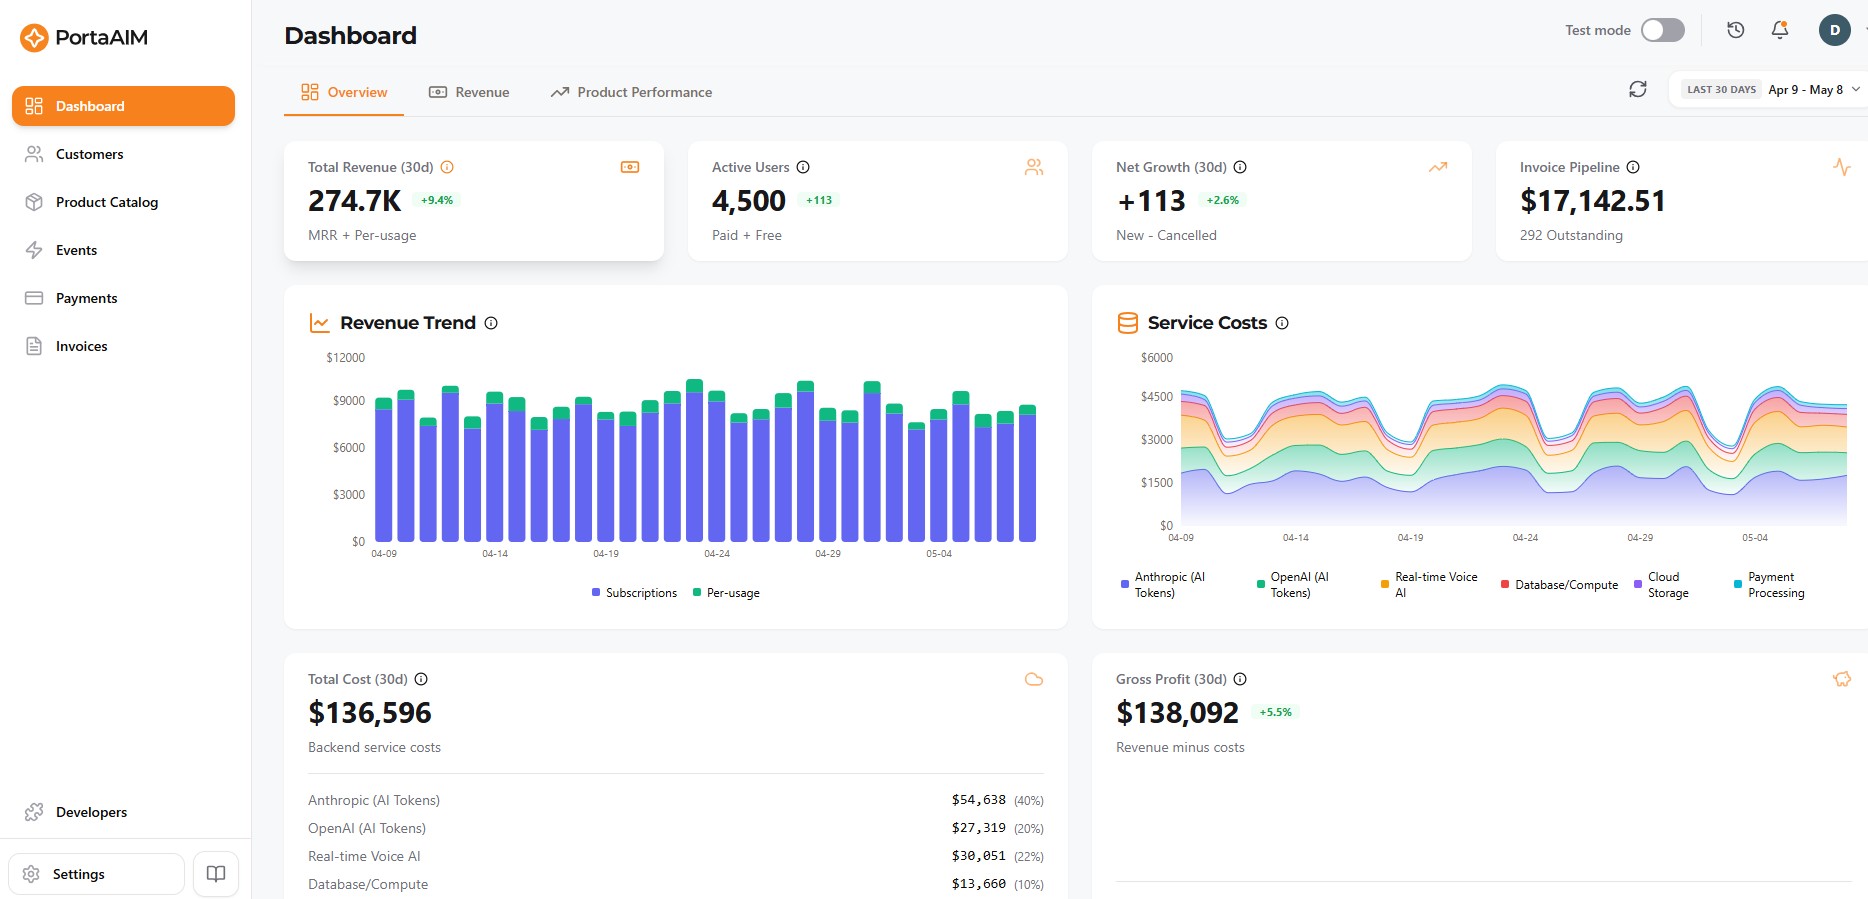Click the Gross Profit info icon

tap(1240, 679)
